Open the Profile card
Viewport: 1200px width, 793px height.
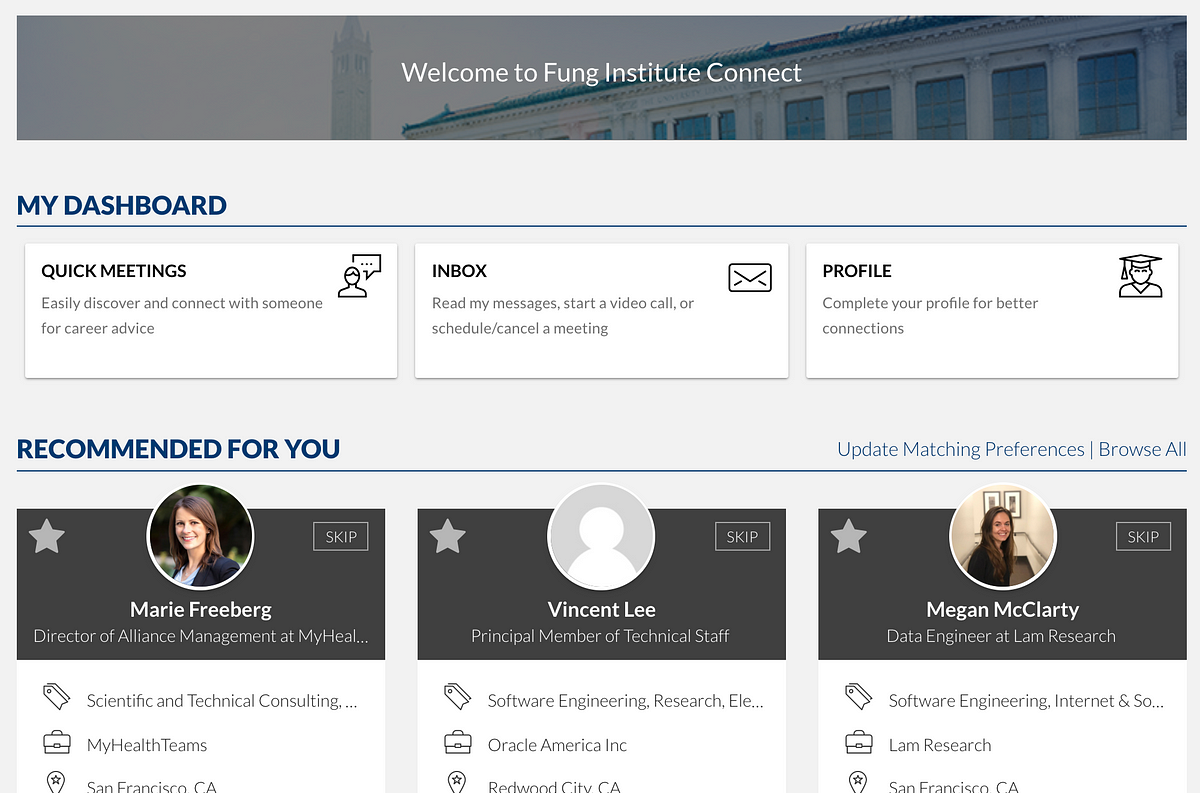pyautogui.click(x=992, y=311)
